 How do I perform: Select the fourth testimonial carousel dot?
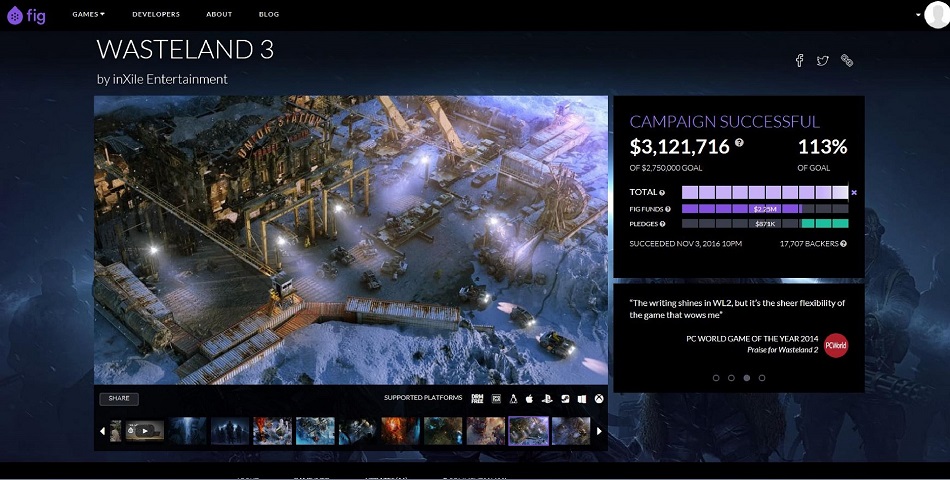[762, 378]
